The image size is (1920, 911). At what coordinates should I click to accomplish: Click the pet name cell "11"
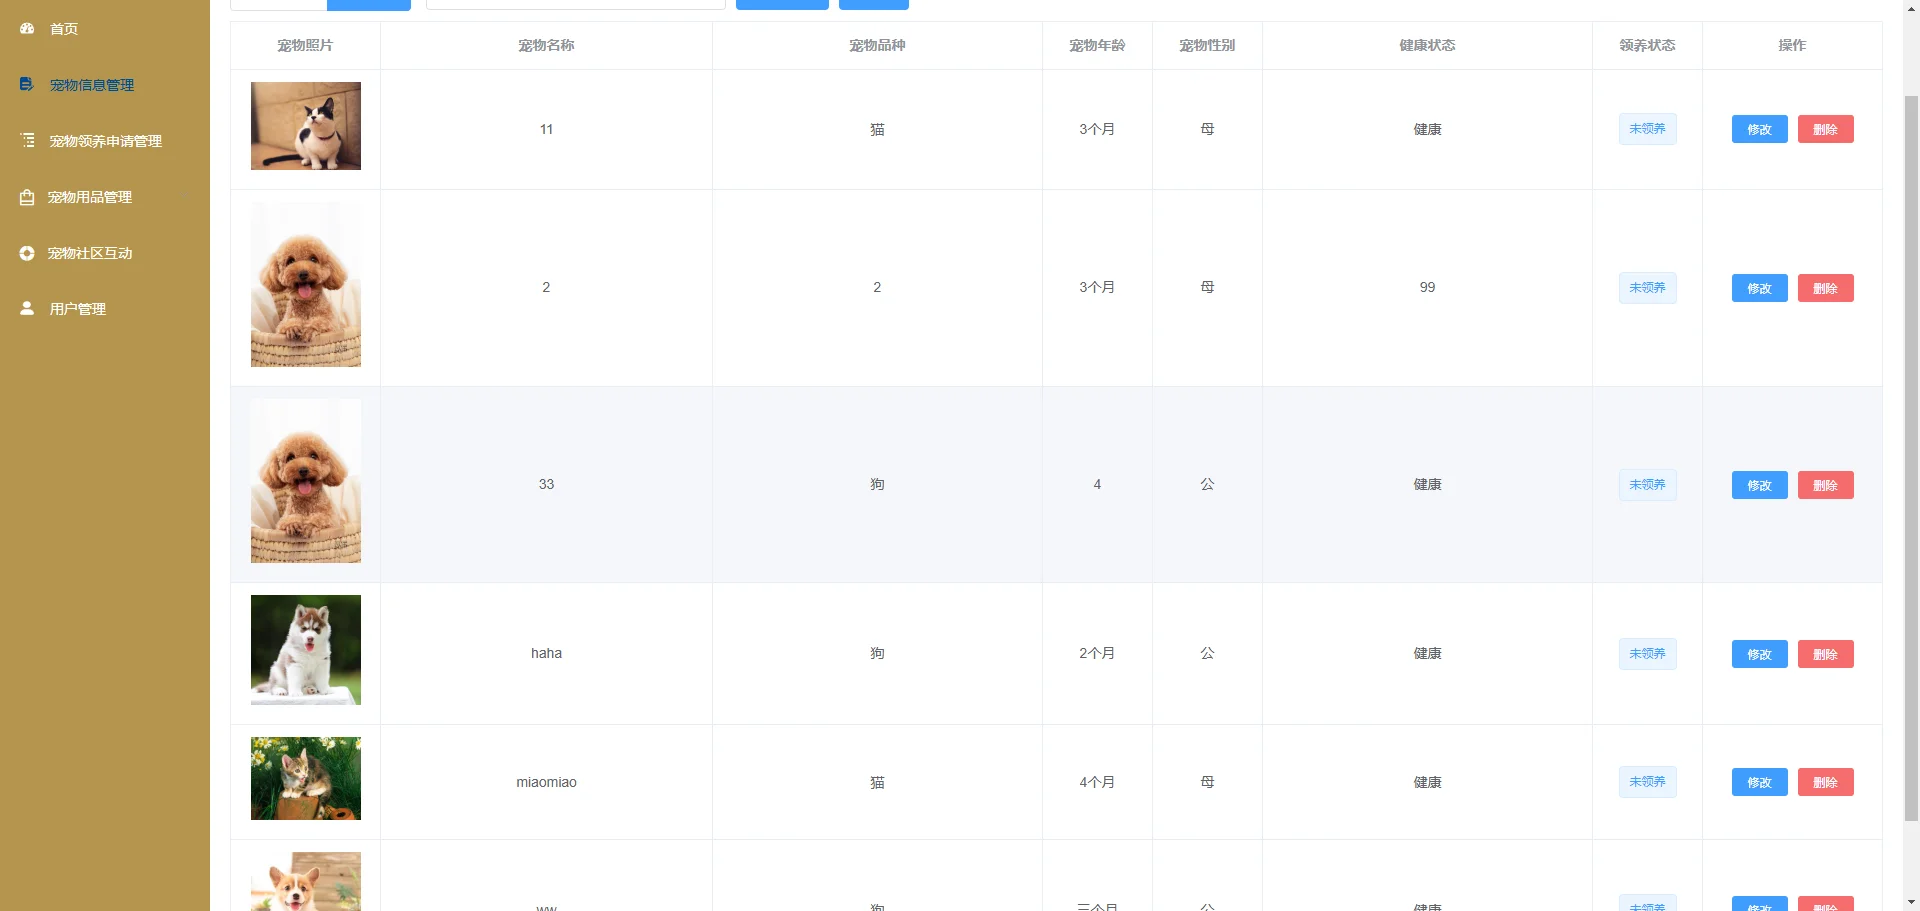[x=546, y=129]
